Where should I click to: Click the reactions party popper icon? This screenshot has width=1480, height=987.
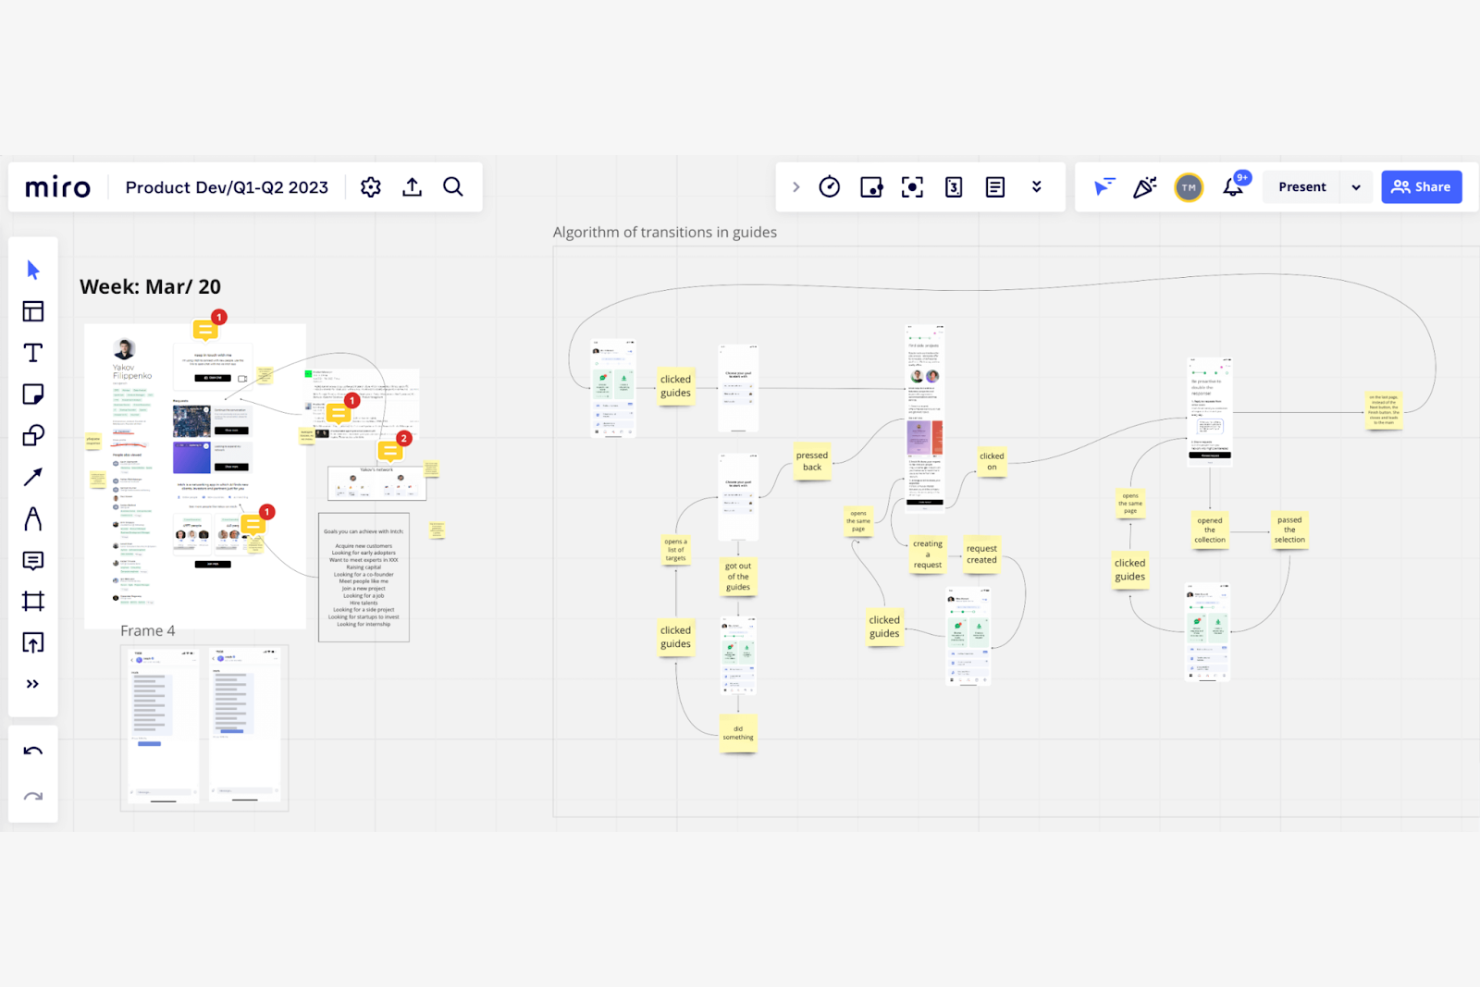1145,187
